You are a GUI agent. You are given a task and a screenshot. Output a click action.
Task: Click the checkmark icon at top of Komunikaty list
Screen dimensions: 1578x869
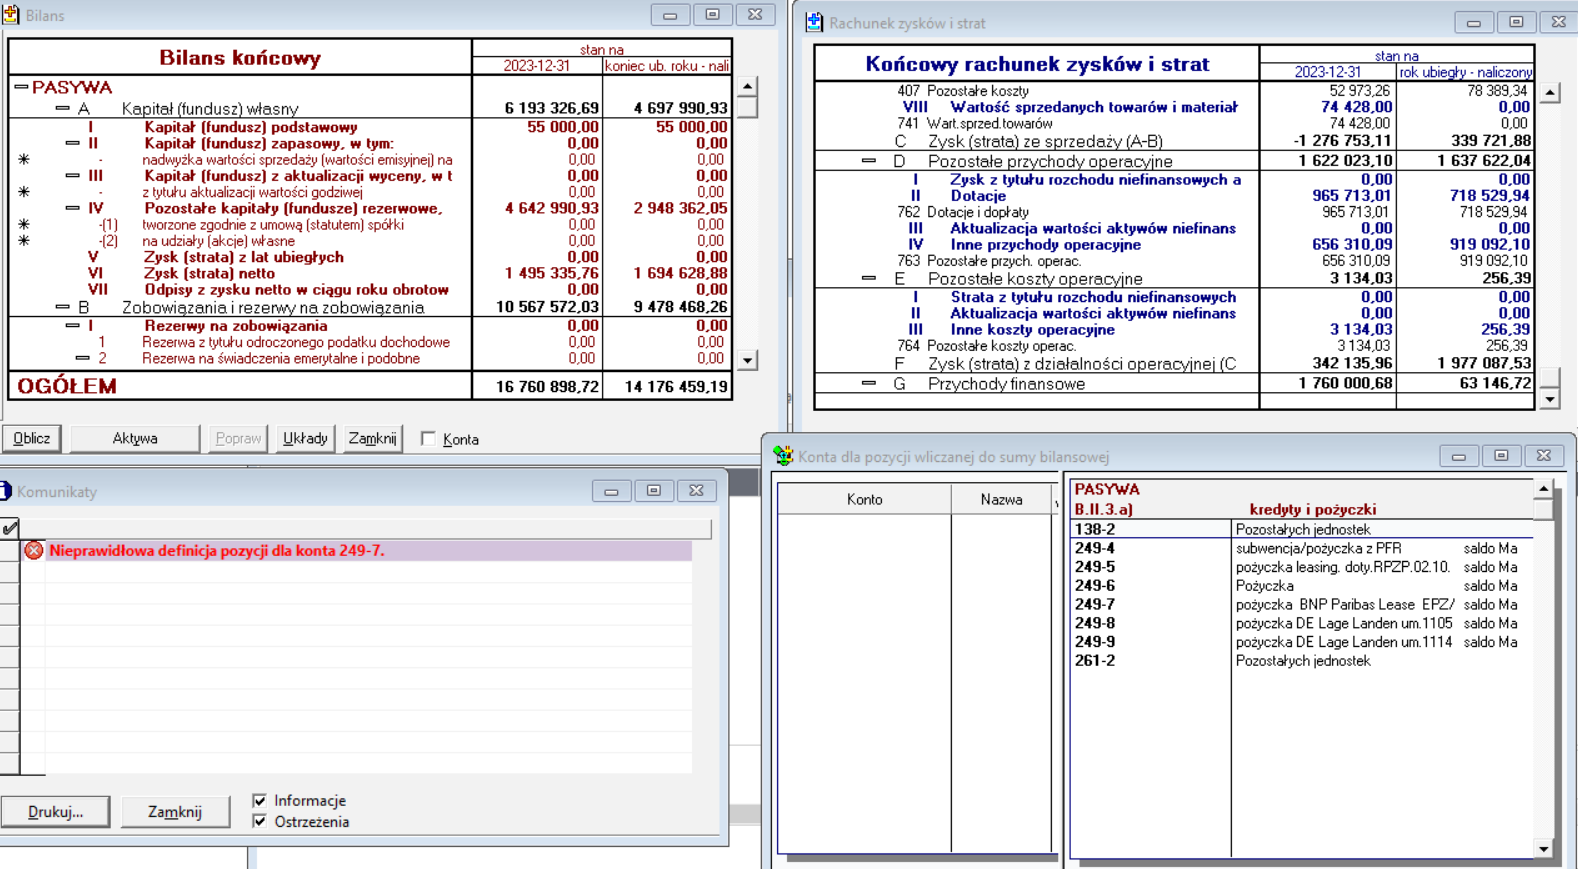click(10, 527)
